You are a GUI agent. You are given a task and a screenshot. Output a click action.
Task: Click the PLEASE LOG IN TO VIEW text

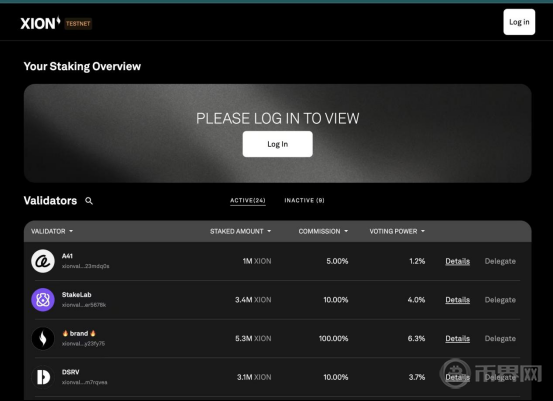pos(278,119)
